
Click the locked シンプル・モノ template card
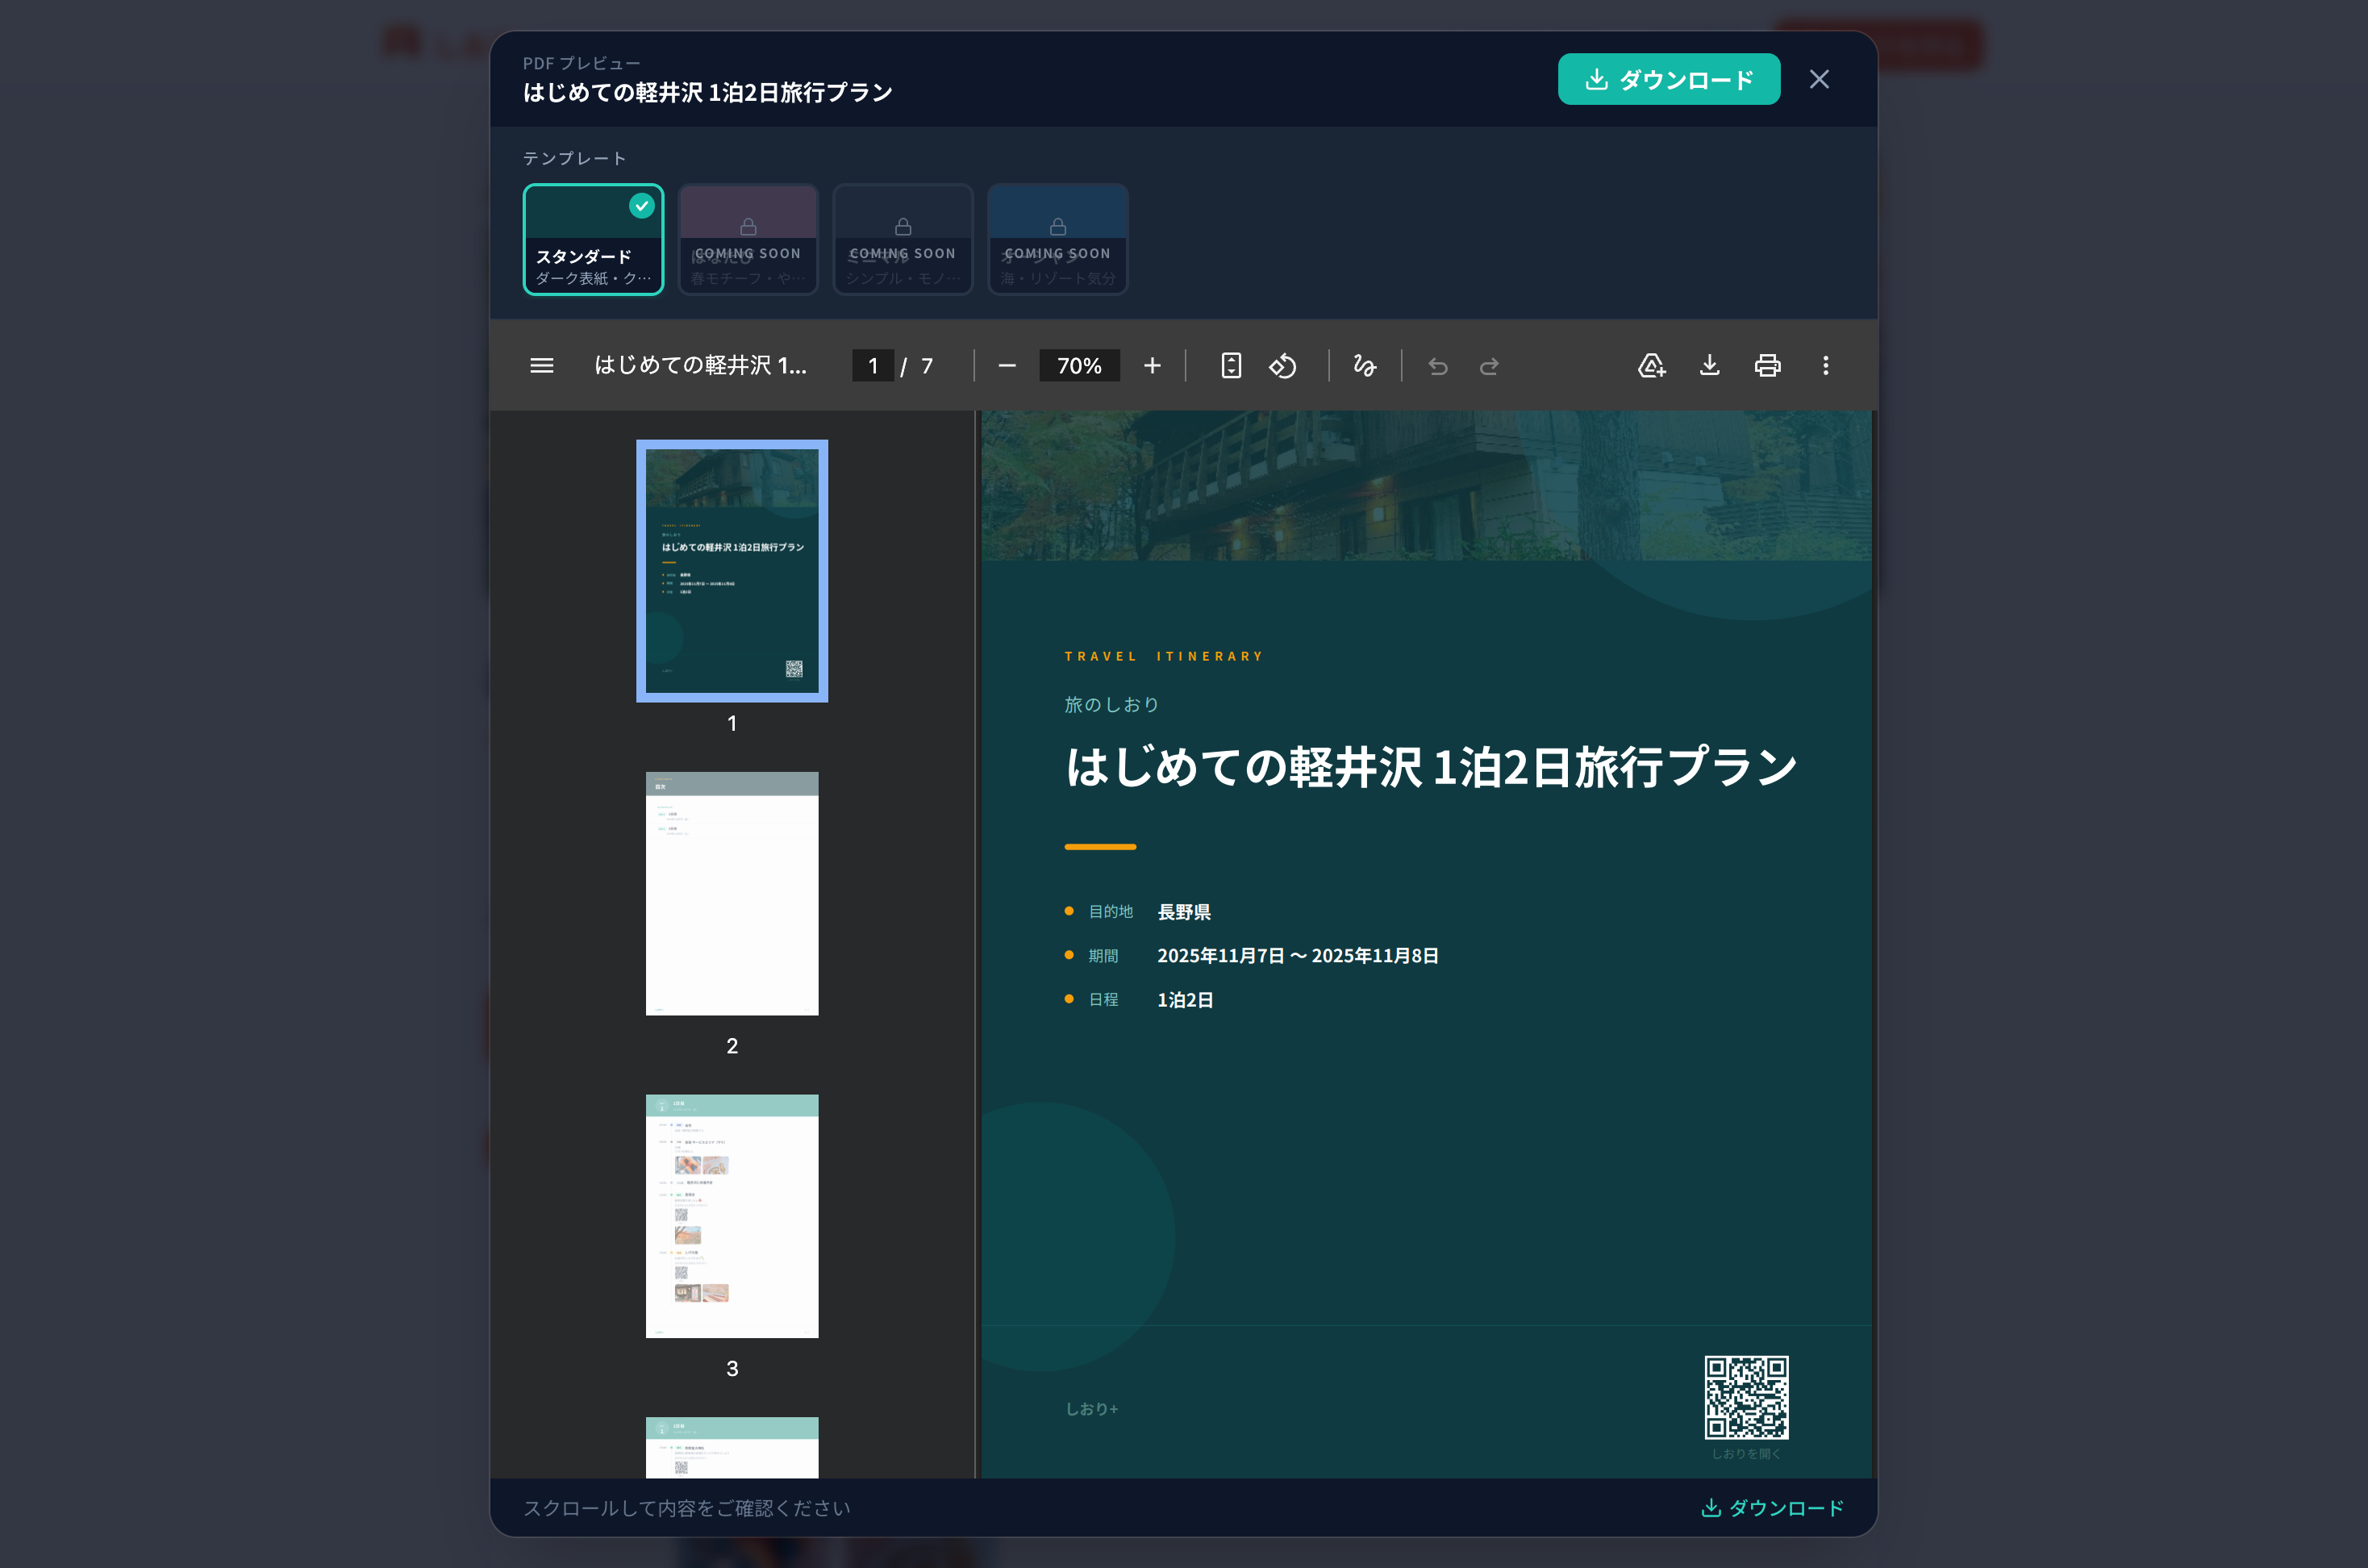(x=903, y=239)
